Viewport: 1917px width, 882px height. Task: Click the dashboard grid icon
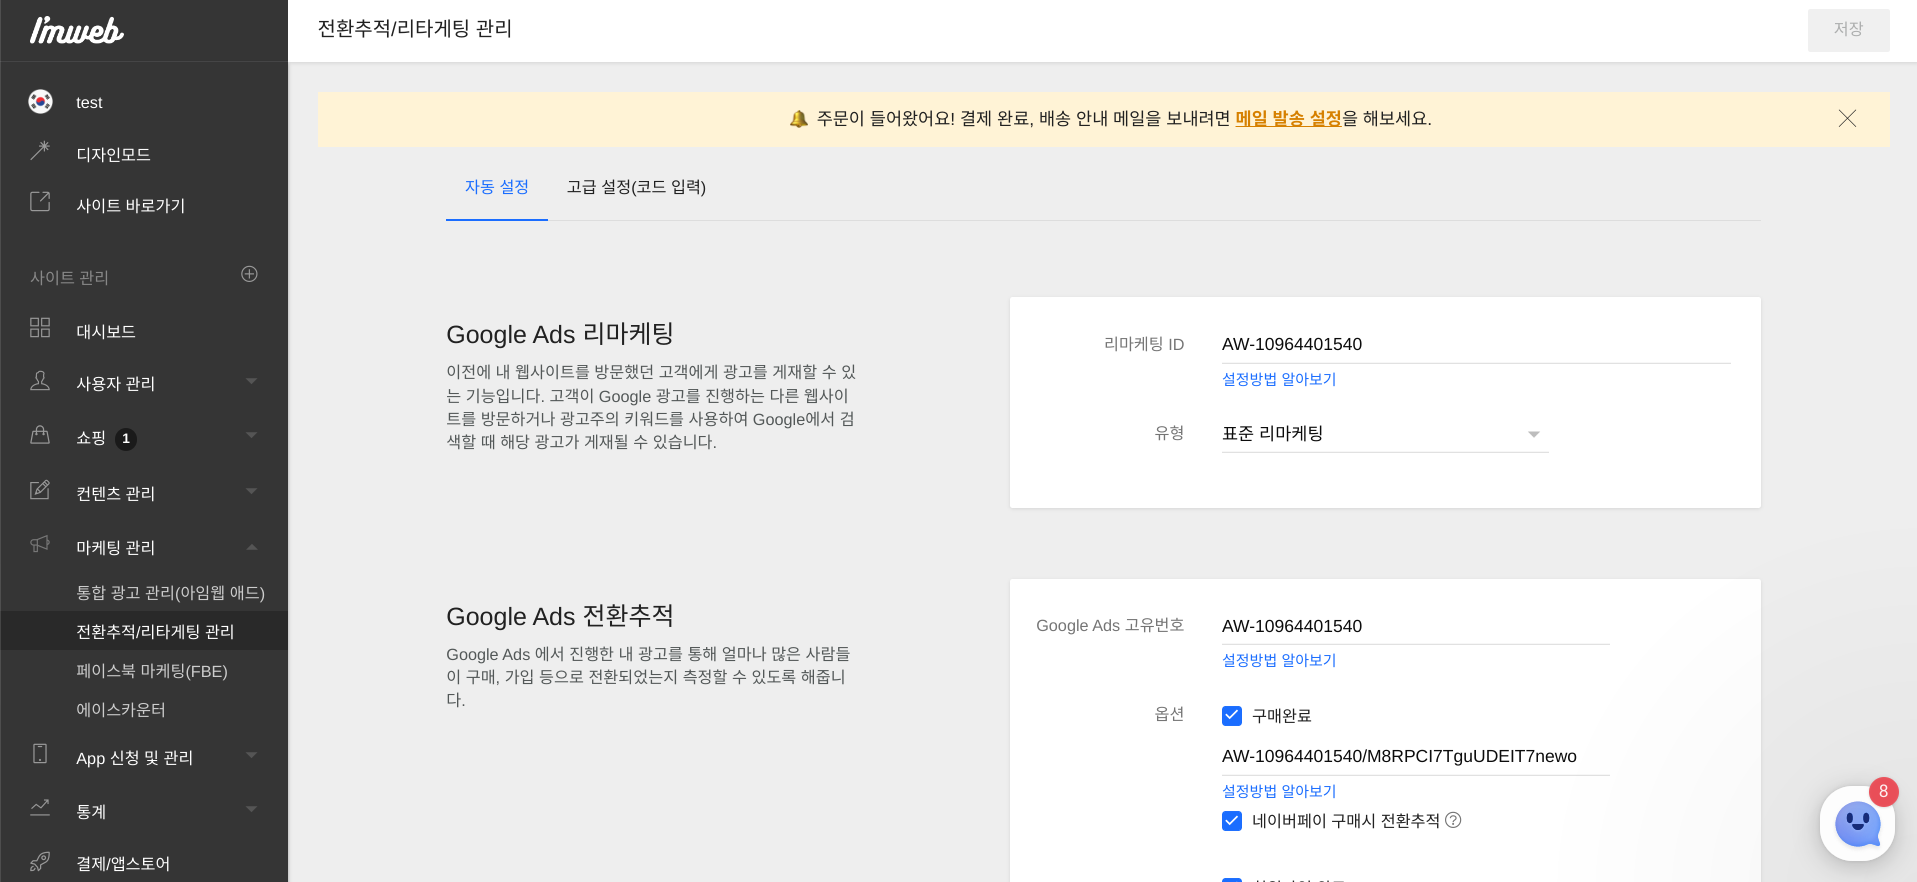pos(40,328)
